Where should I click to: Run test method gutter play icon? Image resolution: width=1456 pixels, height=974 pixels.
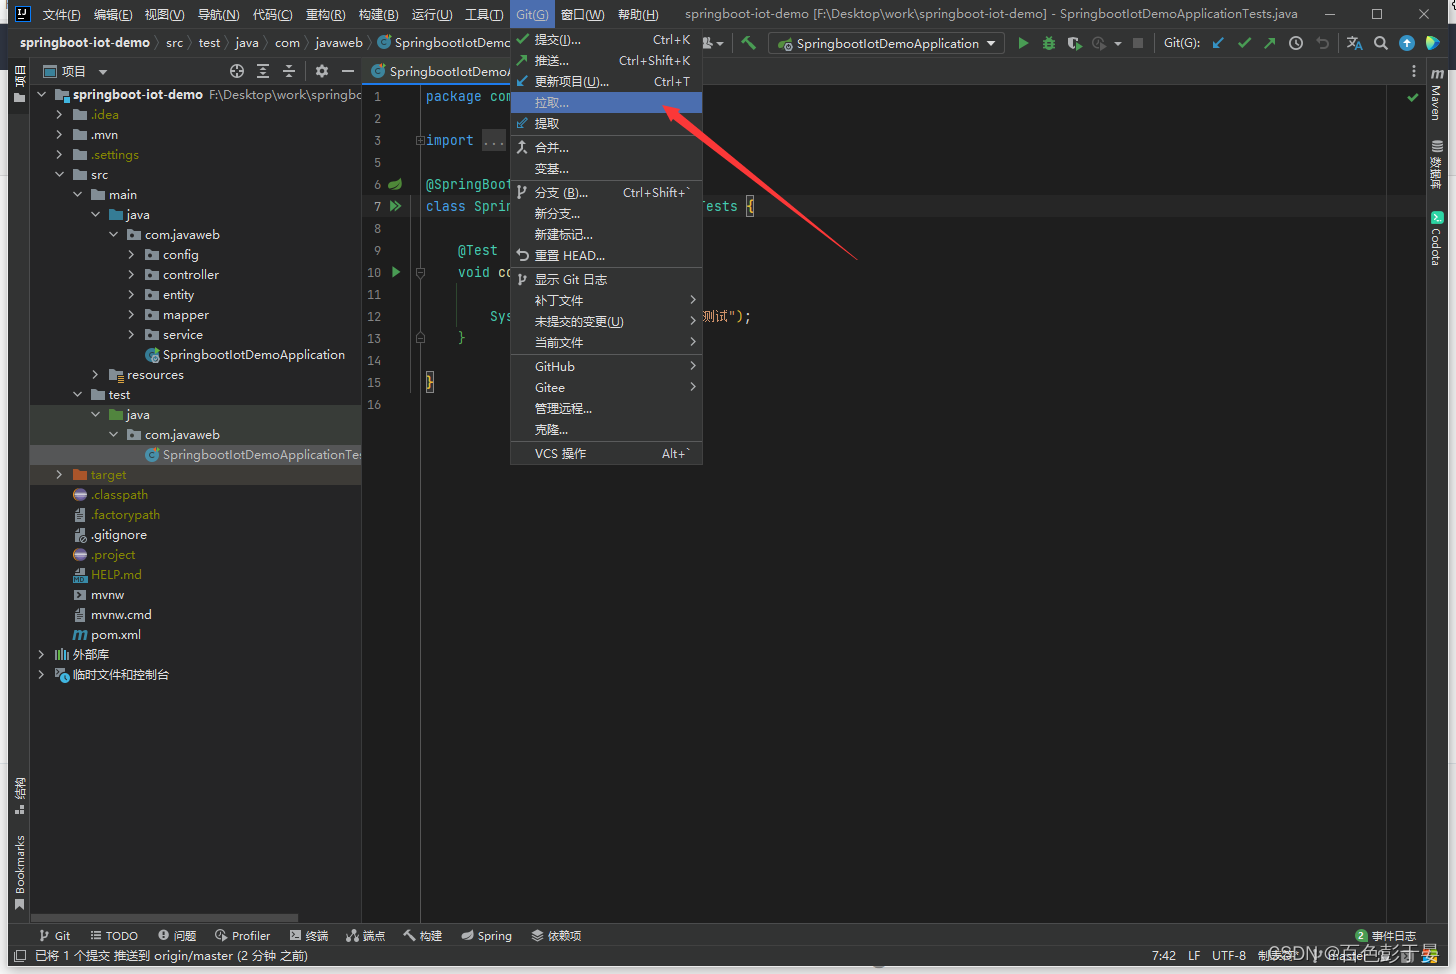[396, 272]
